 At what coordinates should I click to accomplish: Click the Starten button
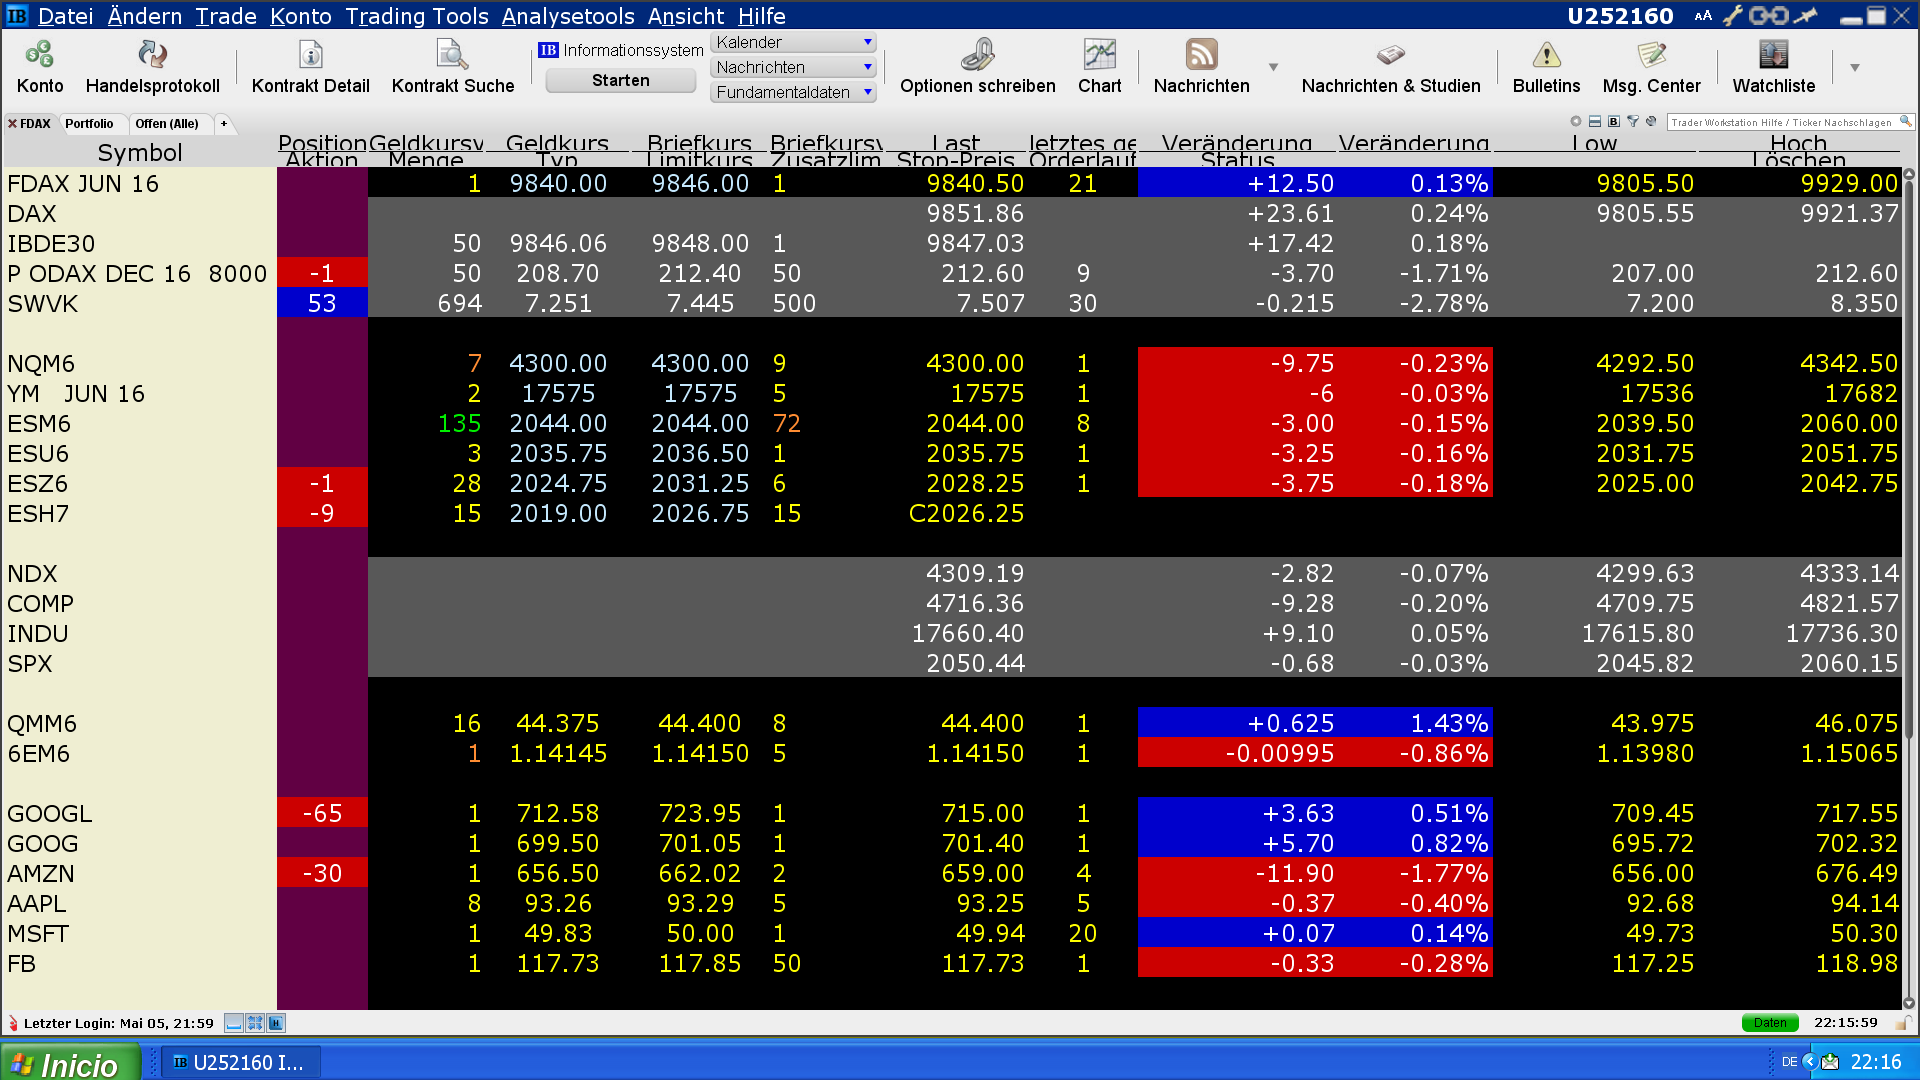pyautogui.click(x=620, y=80)
